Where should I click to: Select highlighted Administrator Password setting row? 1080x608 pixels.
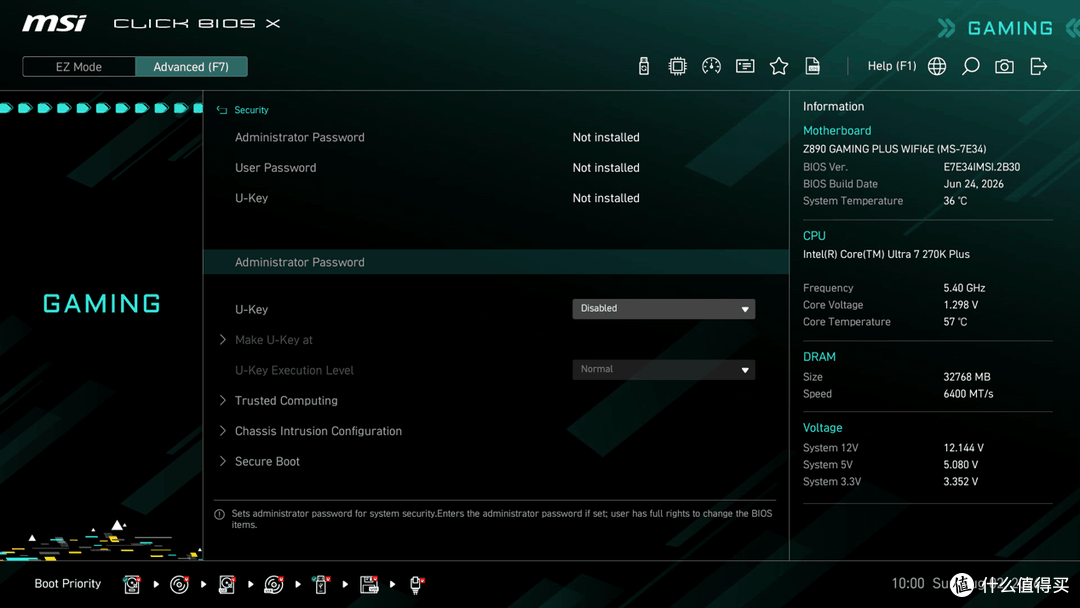tap(496, 262)
